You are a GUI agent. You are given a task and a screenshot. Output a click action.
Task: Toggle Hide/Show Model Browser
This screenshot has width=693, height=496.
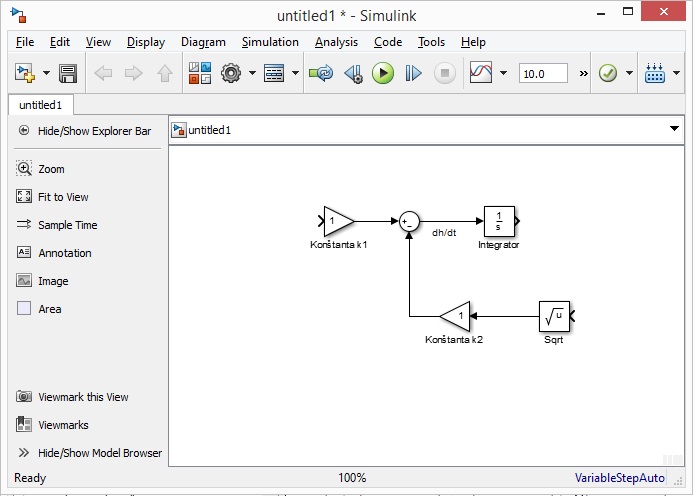pyautogui.click(x=90, y=453)
